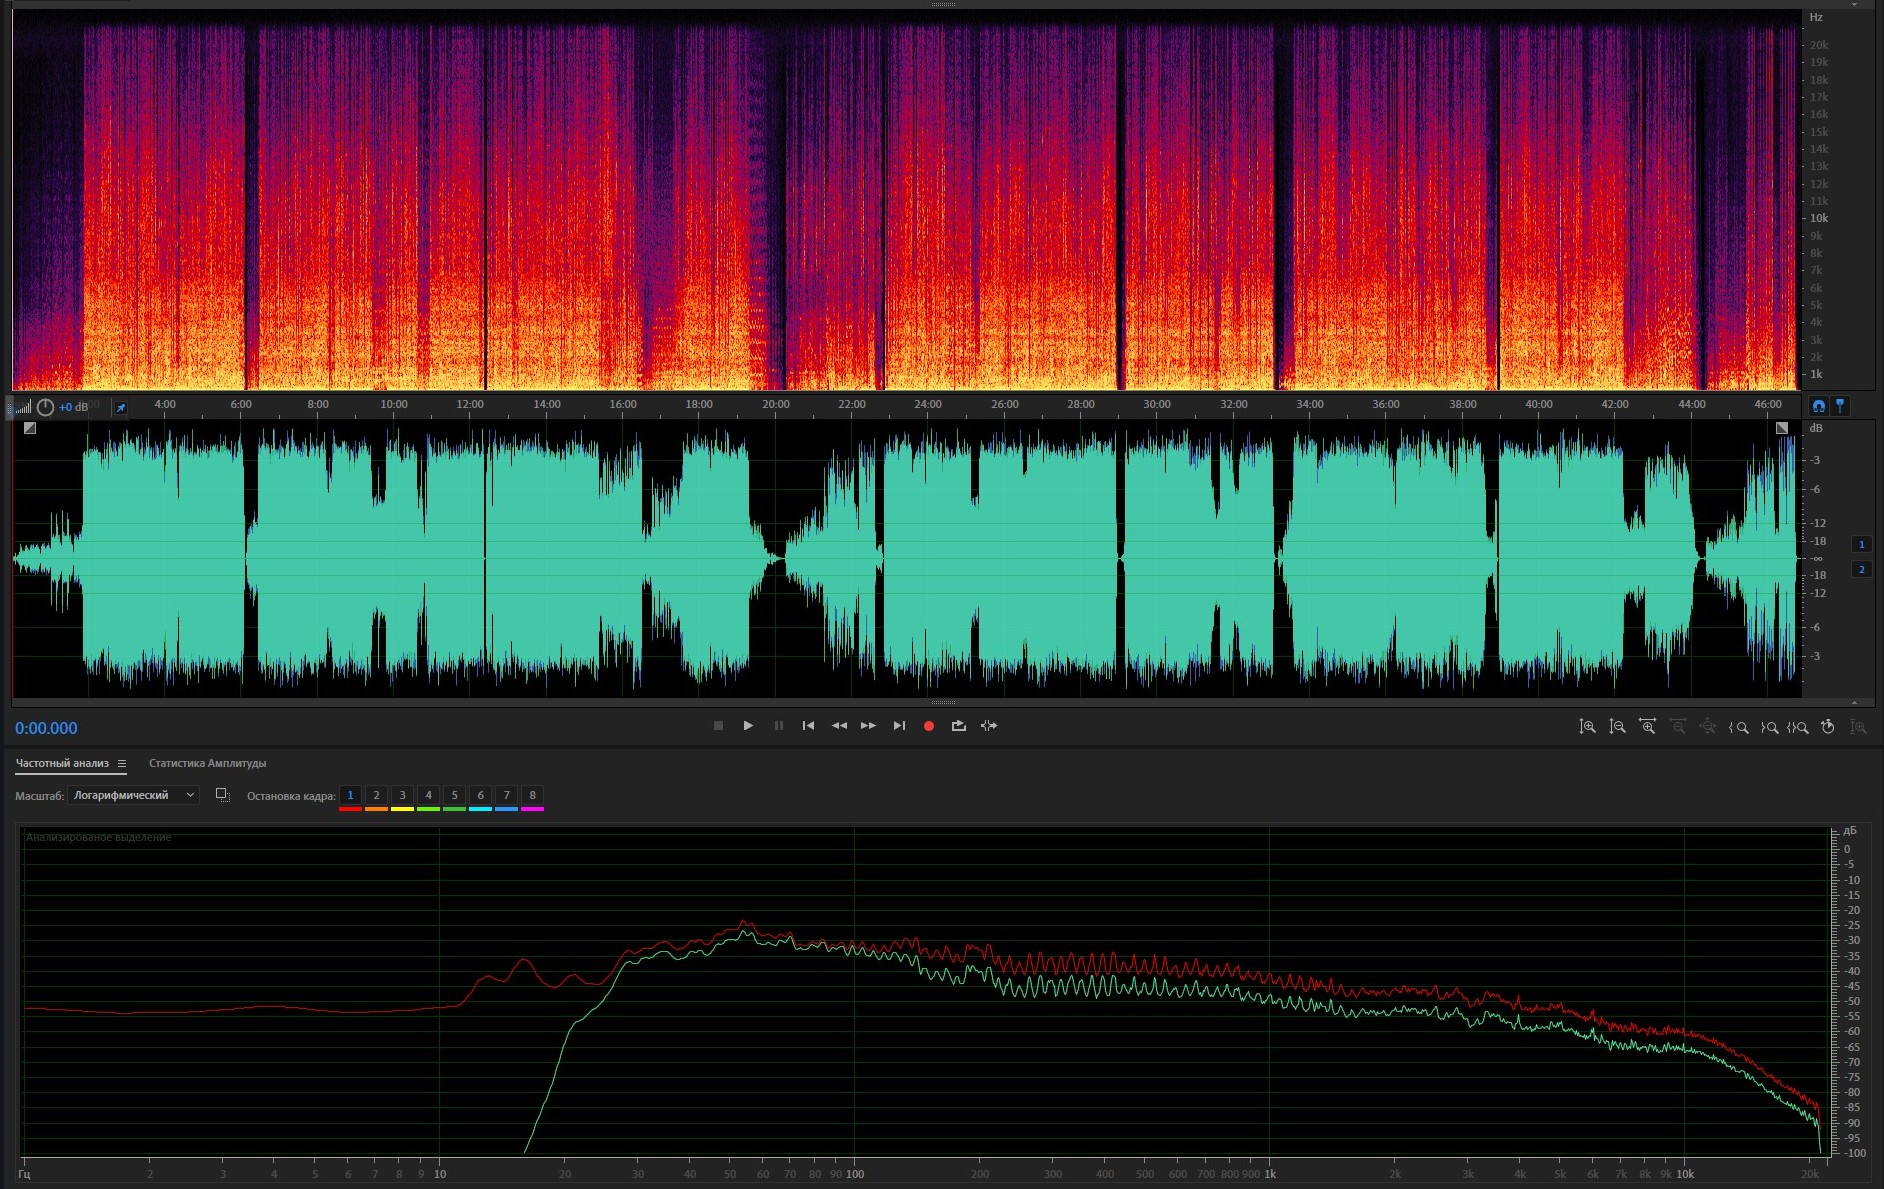Image resolution: width=1884 pixels, height=1189 pixels.
Task: Click the red Record button
Action: tap(928, 726)
